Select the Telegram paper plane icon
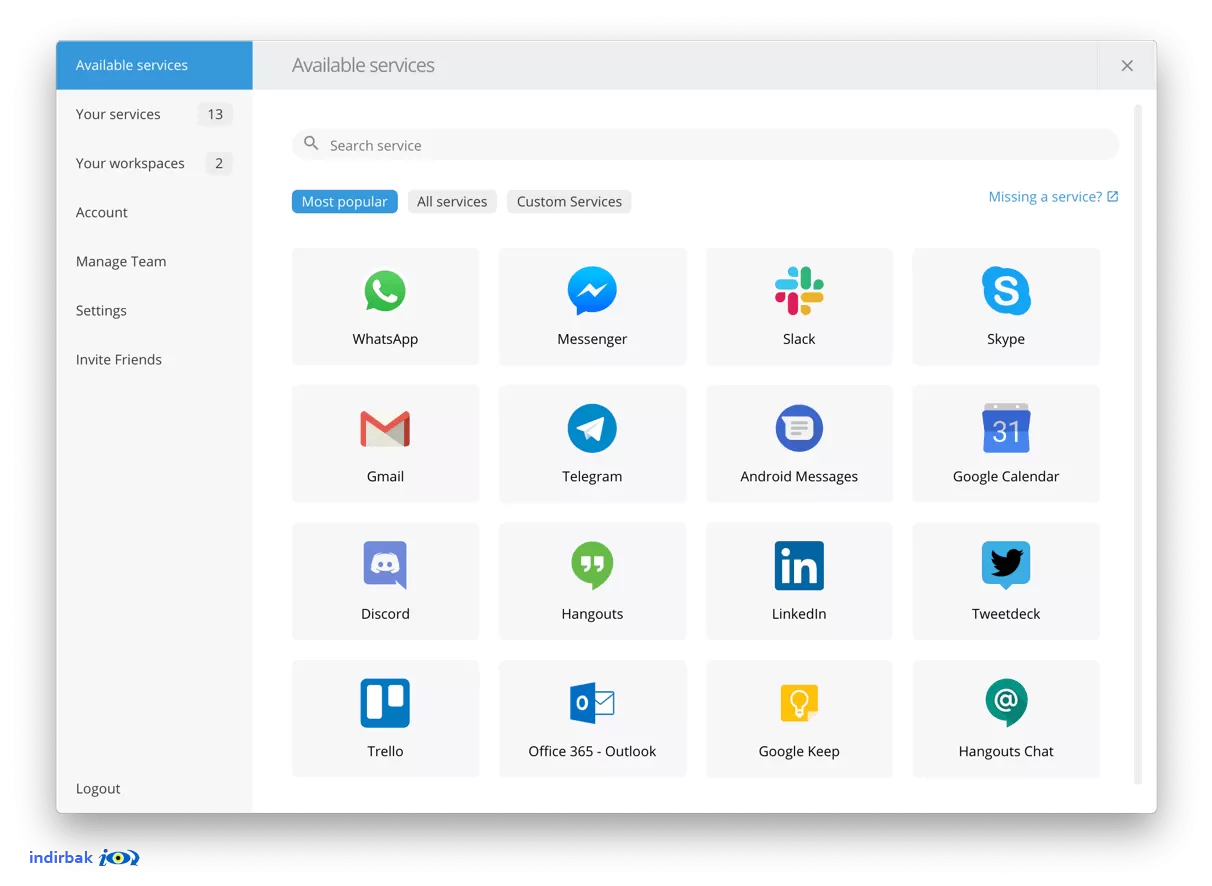This screenshot has height=886, width=1212. click(592, 429)
